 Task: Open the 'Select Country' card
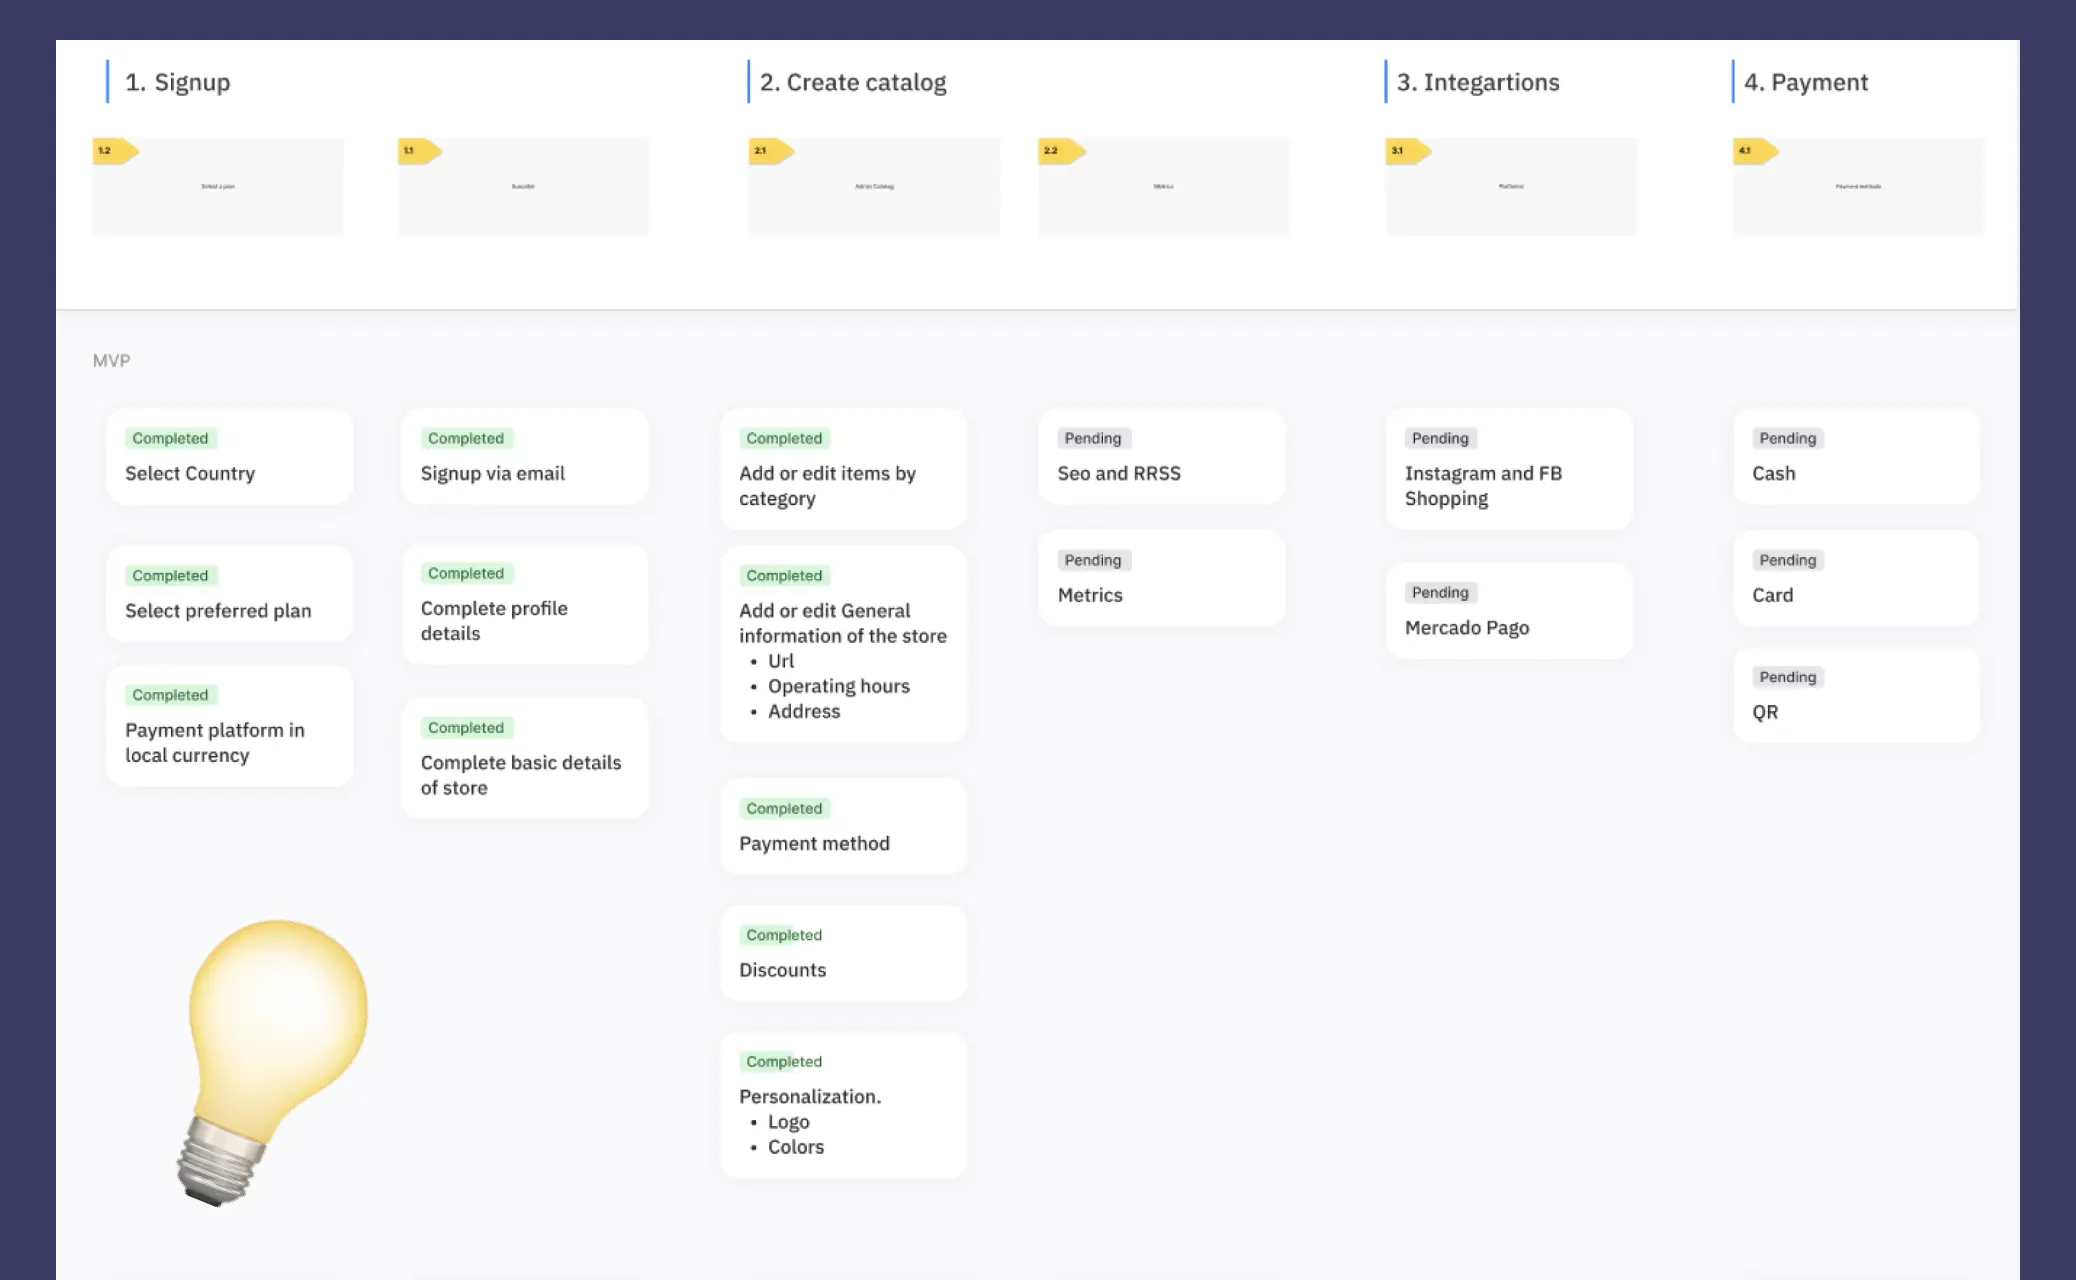(229, 458)
